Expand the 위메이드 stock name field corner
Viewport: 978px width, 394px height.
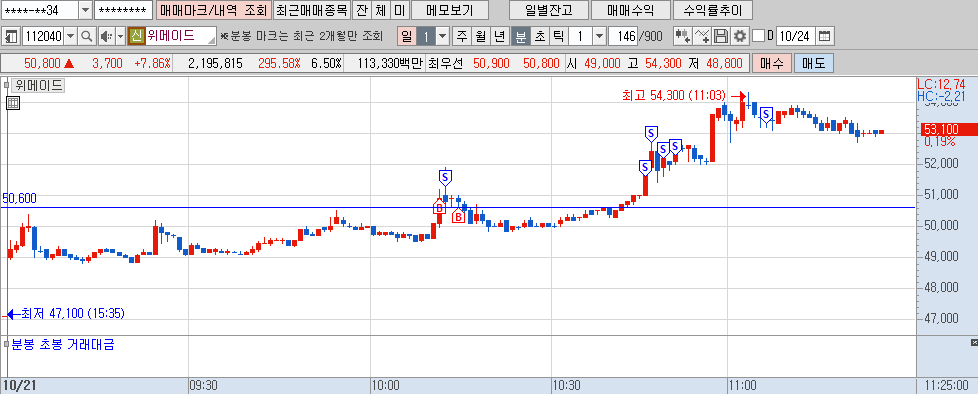tap(211, 40)
